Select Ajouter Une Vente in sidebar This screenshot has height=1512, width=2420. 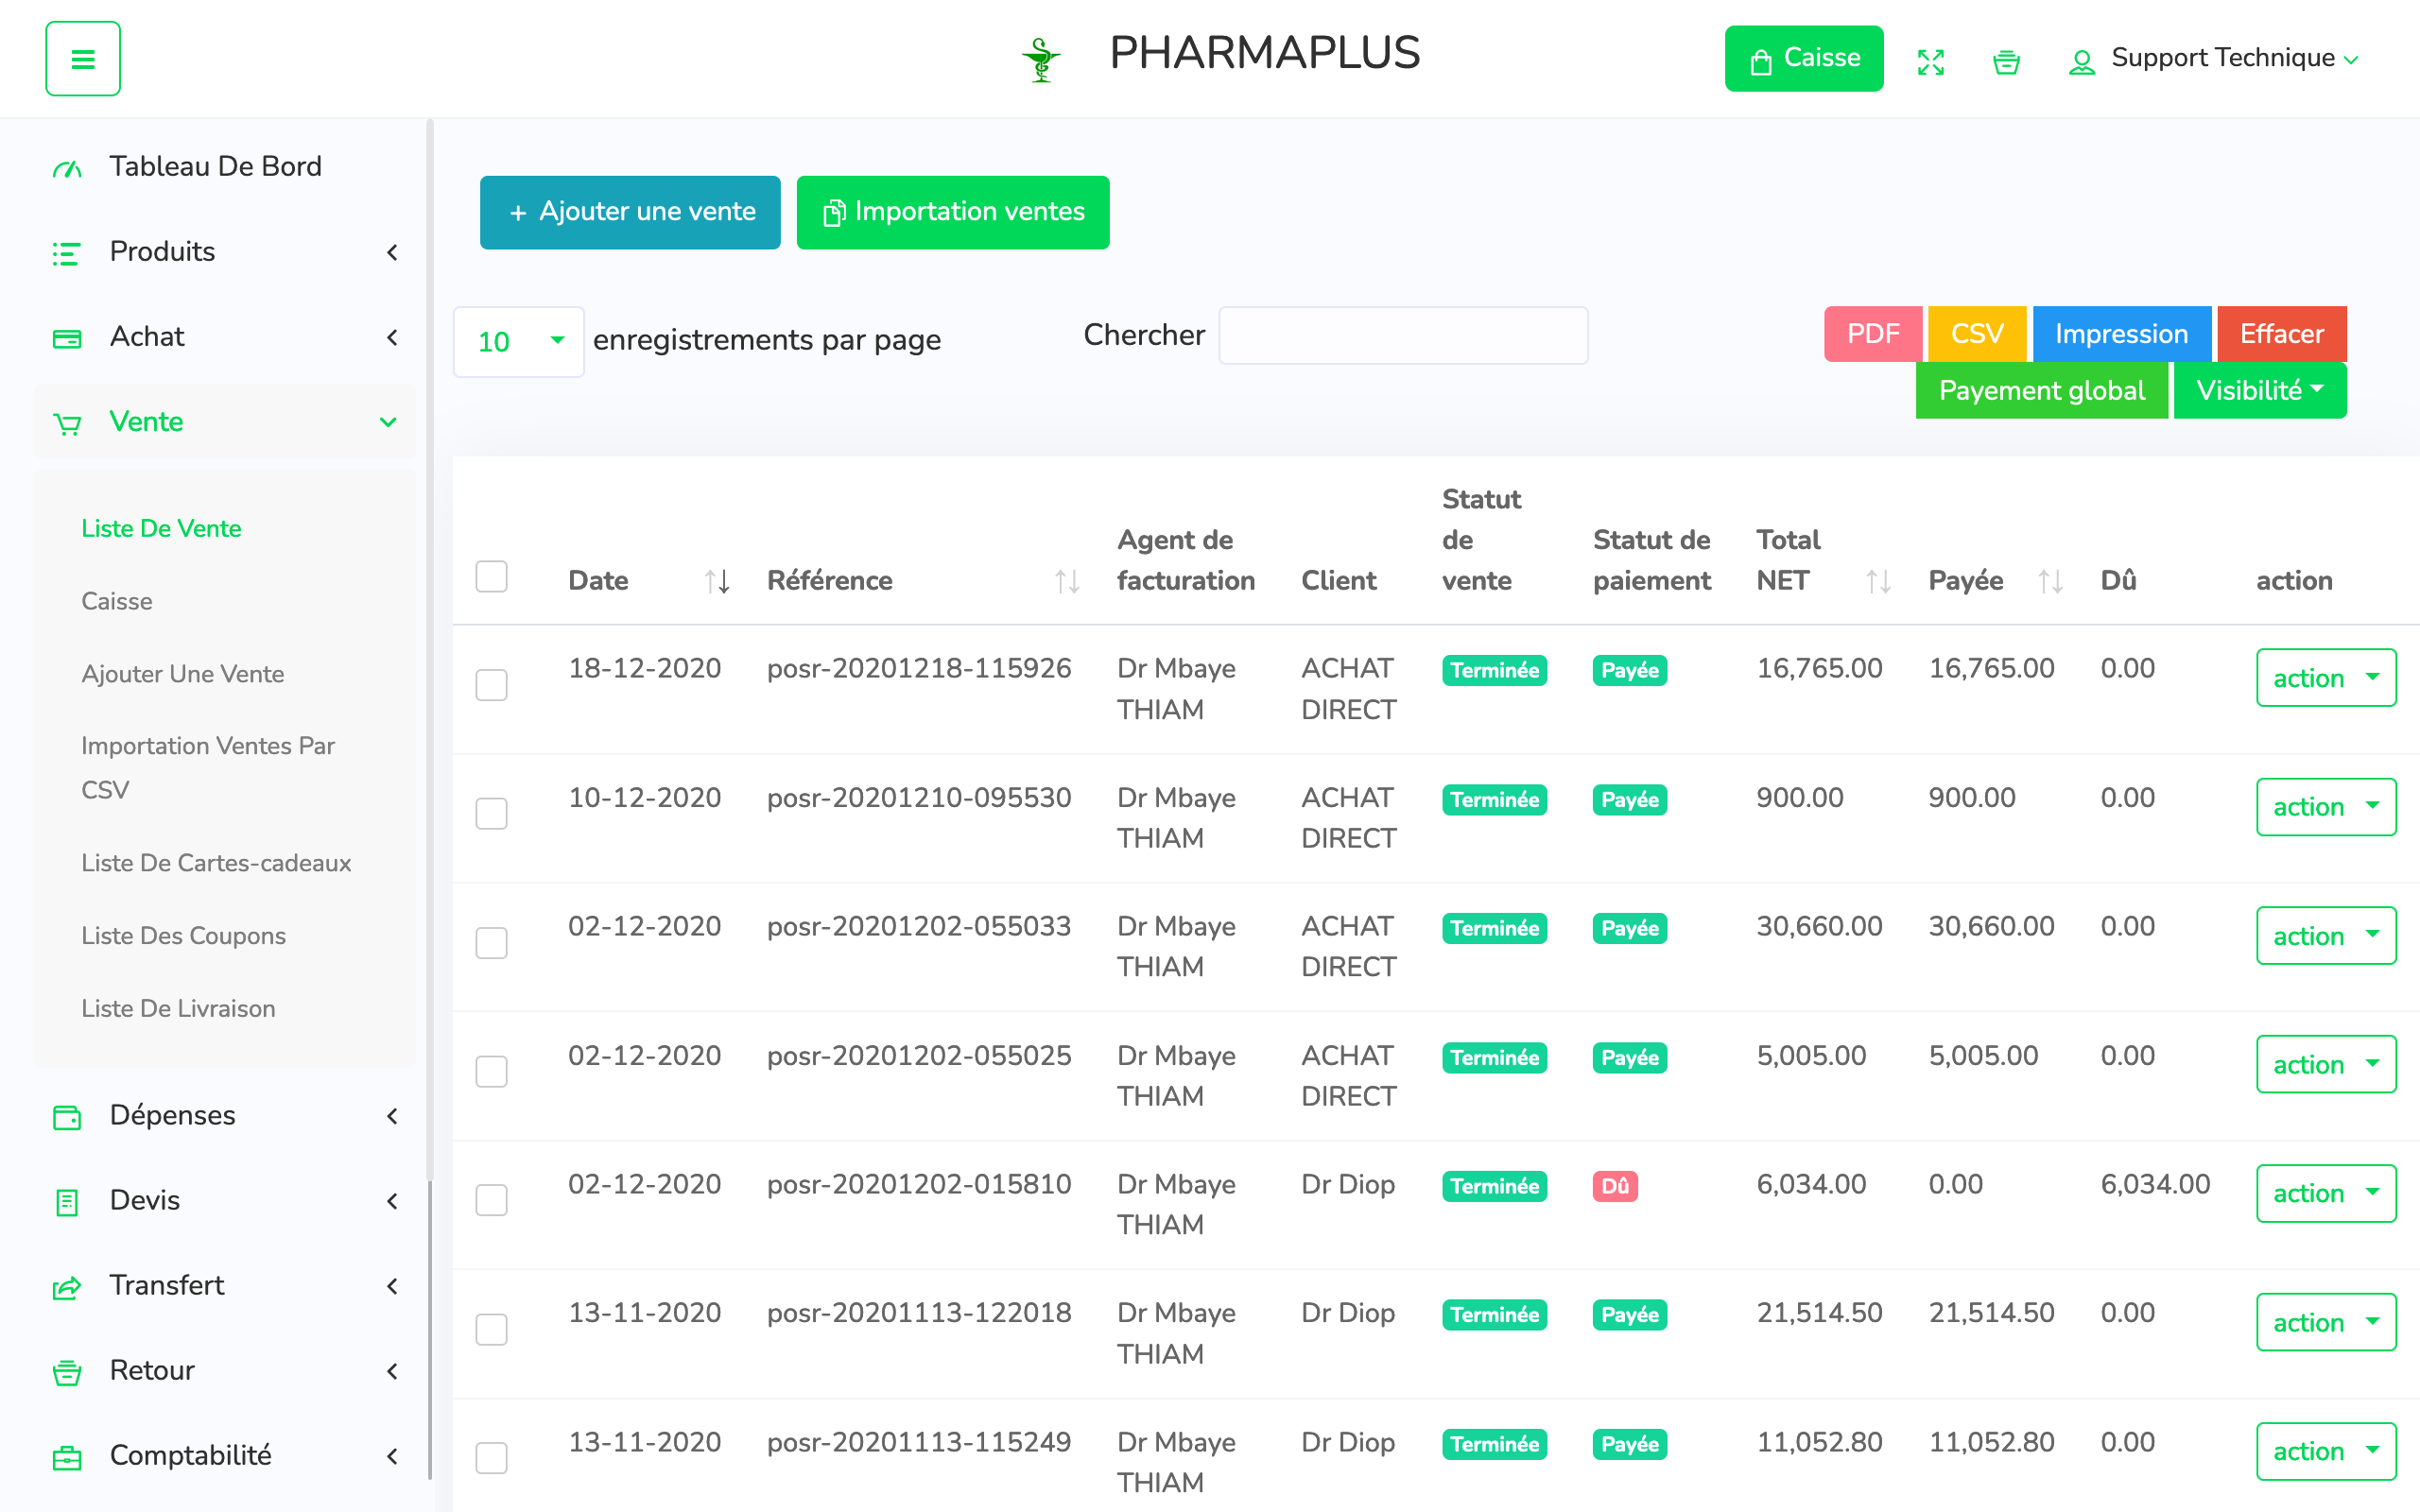tap(183, 674)
